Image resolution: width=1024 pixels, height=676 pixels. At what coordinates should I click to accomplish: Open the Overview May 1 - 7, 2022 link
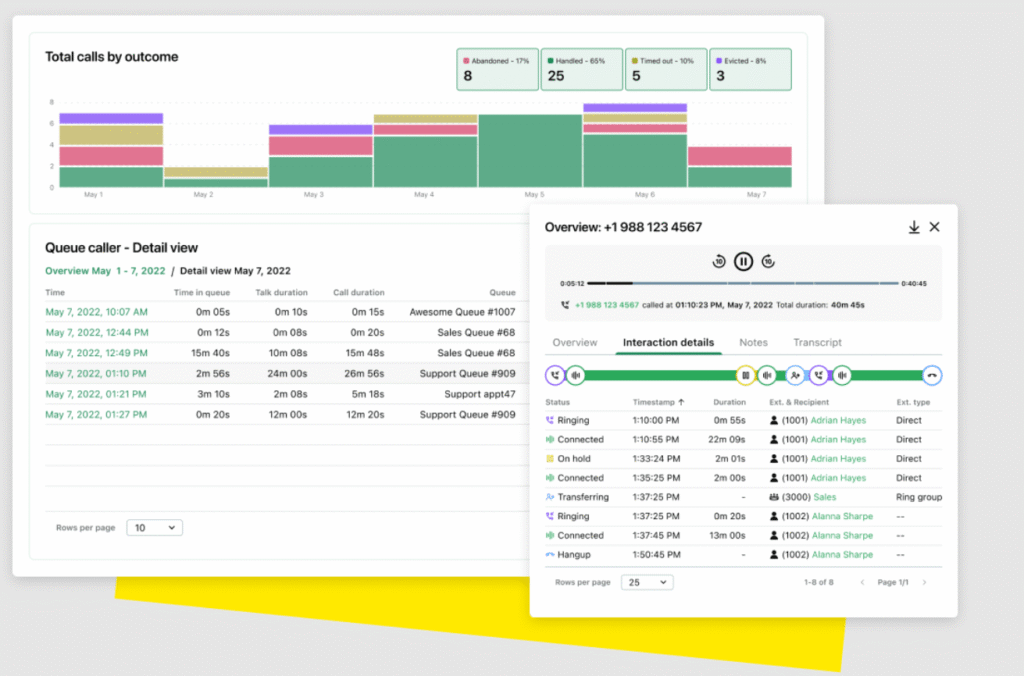point(105,270)
